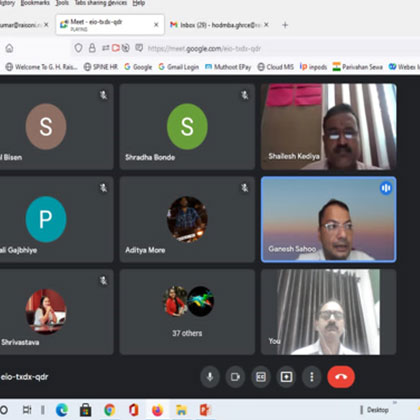Select Ganesh Sahoo speaking video tile
The height and width of the screenshot is (420, 420).
329,219
